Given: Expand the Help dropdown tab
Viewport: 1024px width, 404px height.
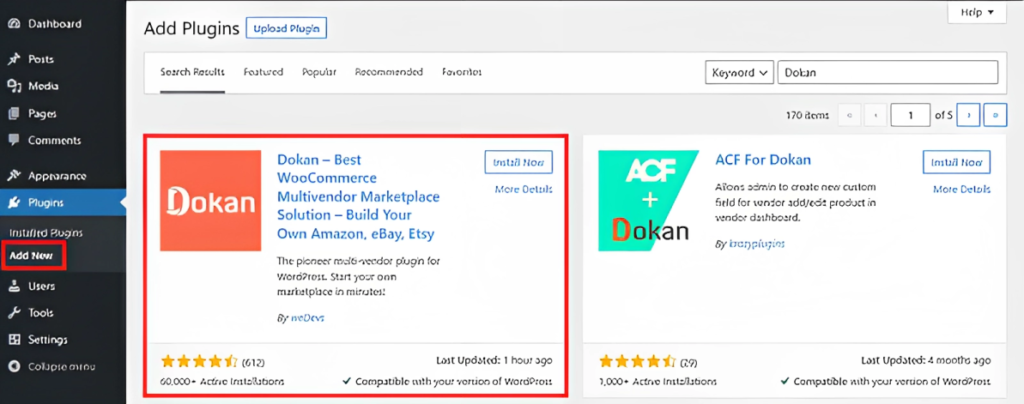Looking at the screenshot, I should coord(977,12).
